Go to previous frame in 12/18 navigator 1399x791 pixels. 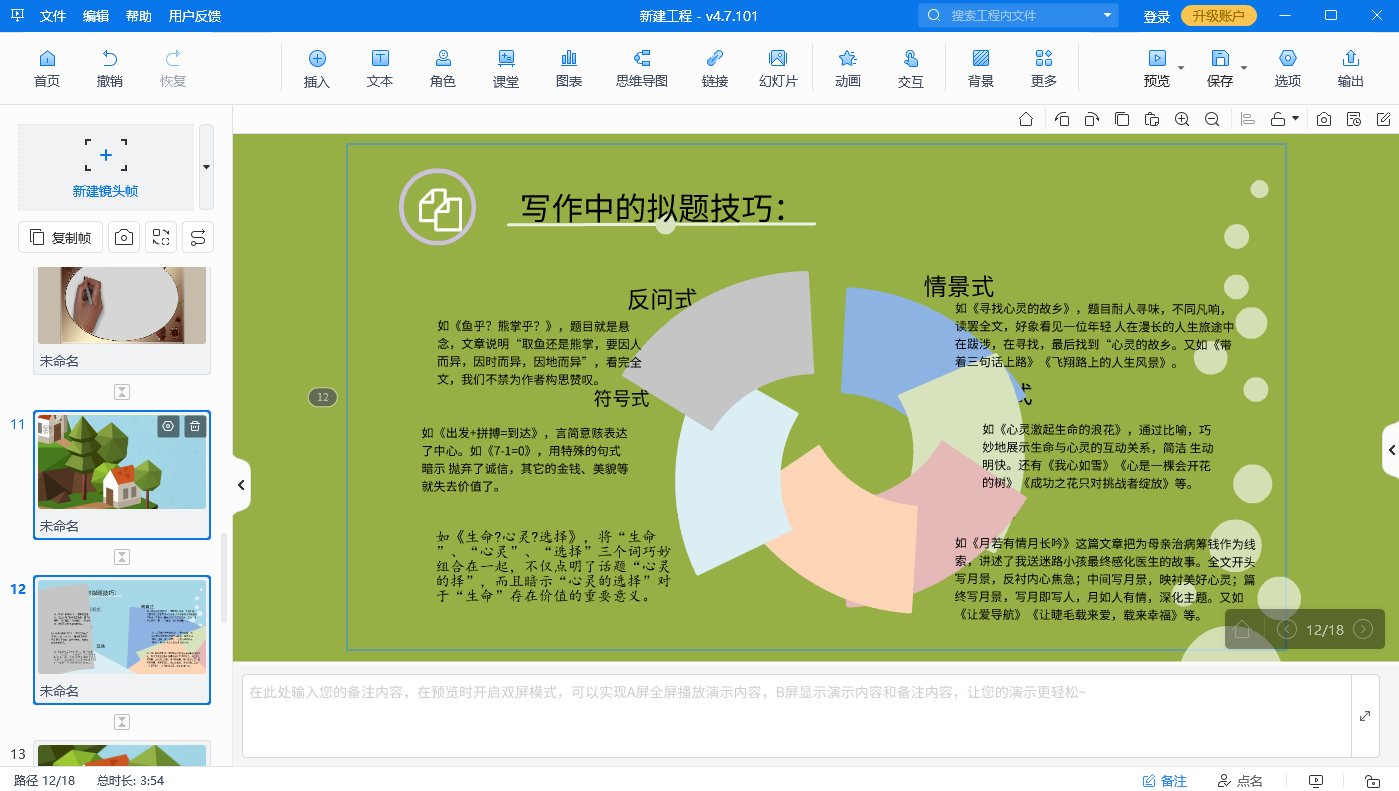1287,629
